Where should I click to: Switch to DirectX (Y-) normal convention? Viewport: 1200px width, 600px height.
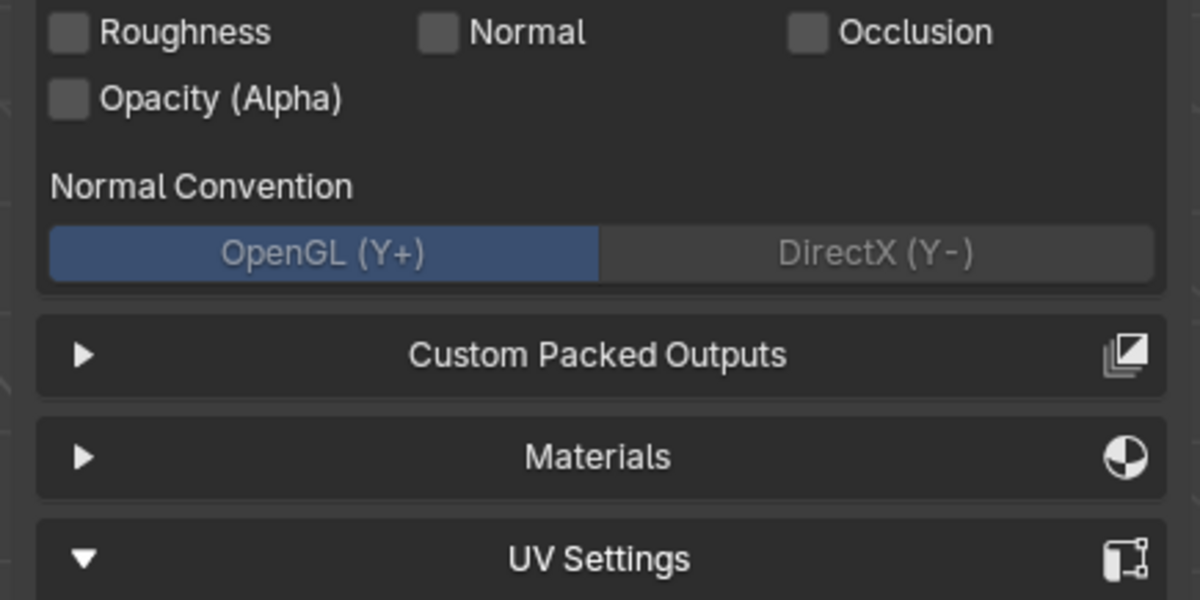[x=876, y=254]
